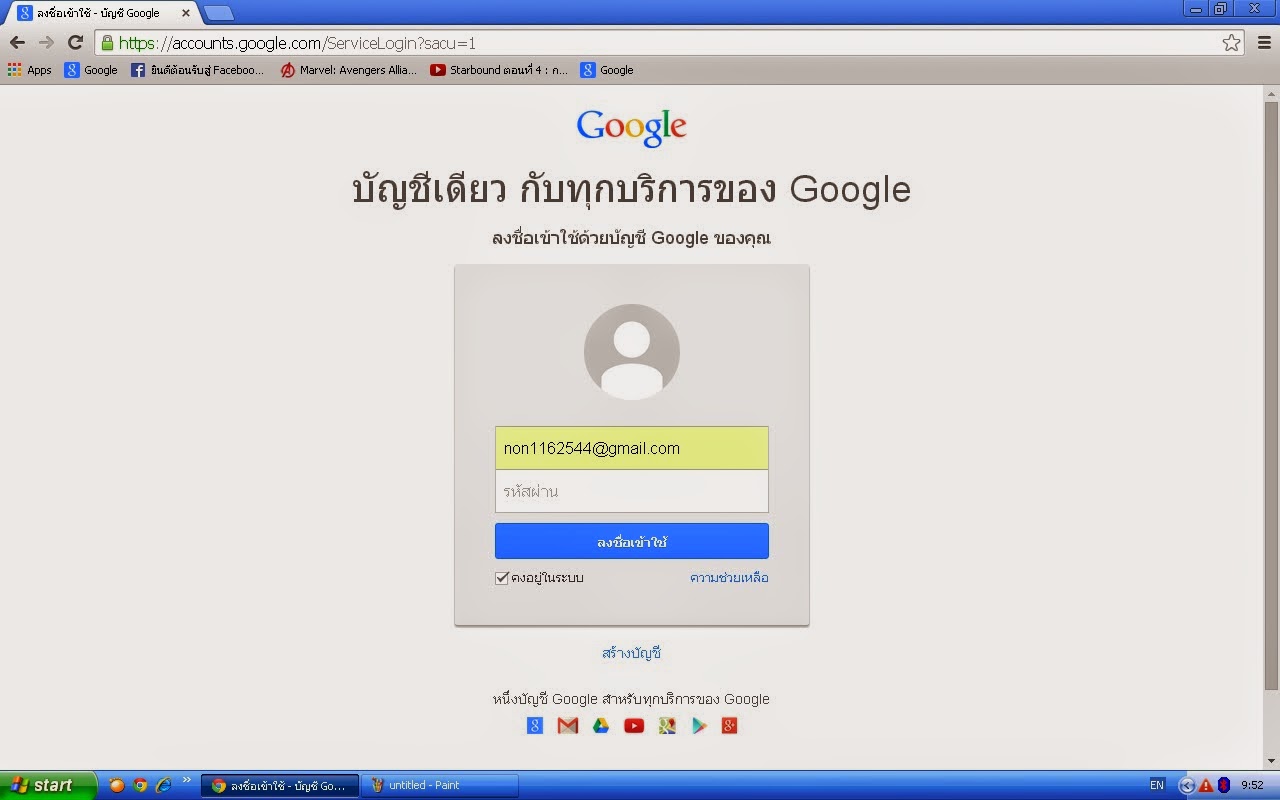Click the blank profile avatar picture

point(632,352)
